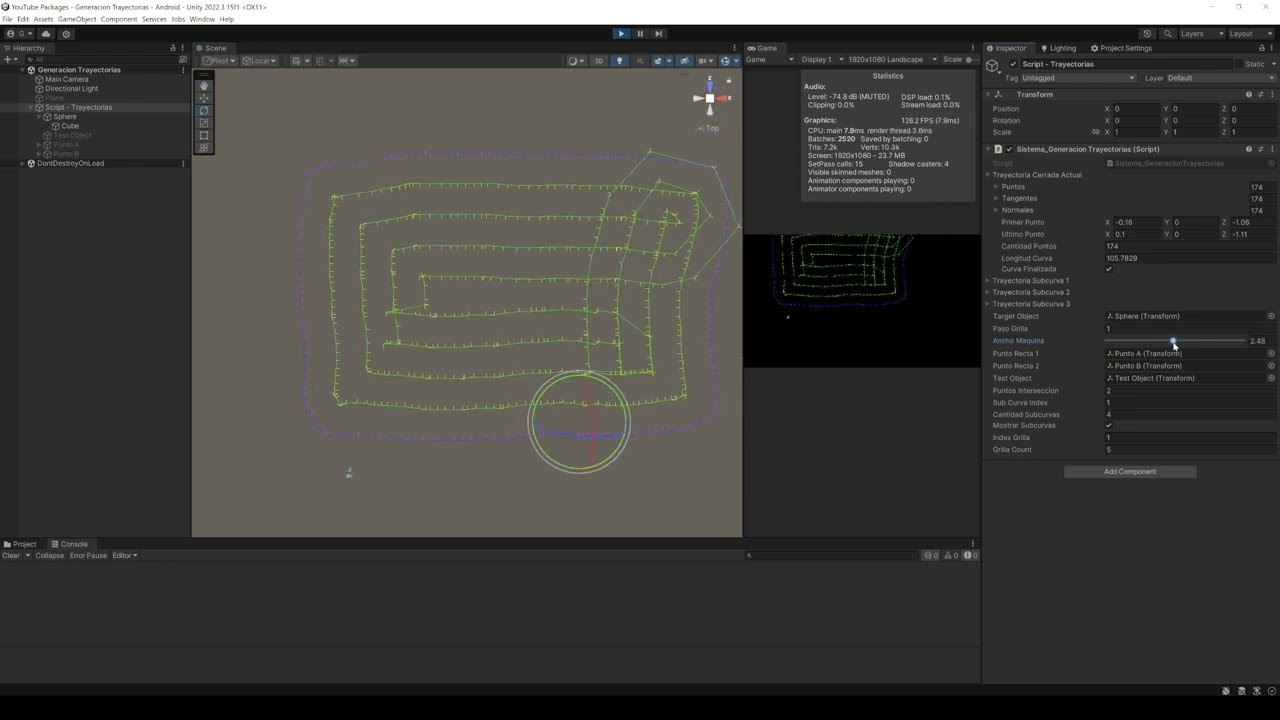Click the global search magnifier icon
This screenshot has width=1280, height=720.
click(x=1167, y=33)
